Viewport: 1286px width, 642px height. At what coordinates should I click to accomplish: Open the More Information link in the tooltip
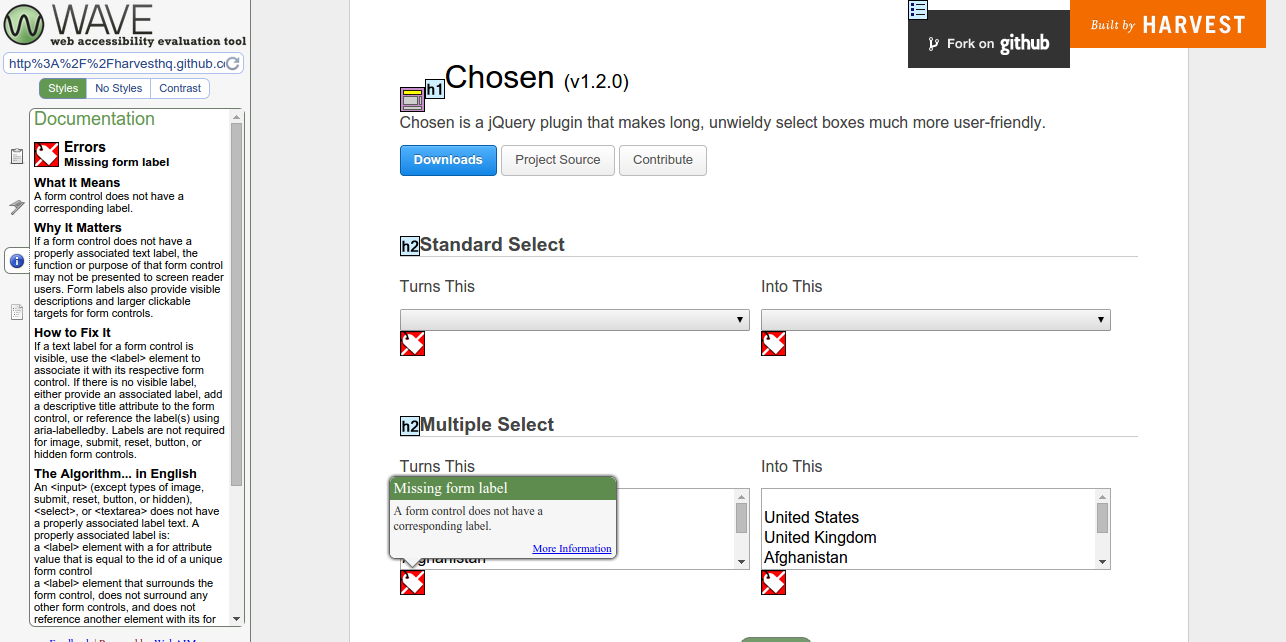point(572,548)
